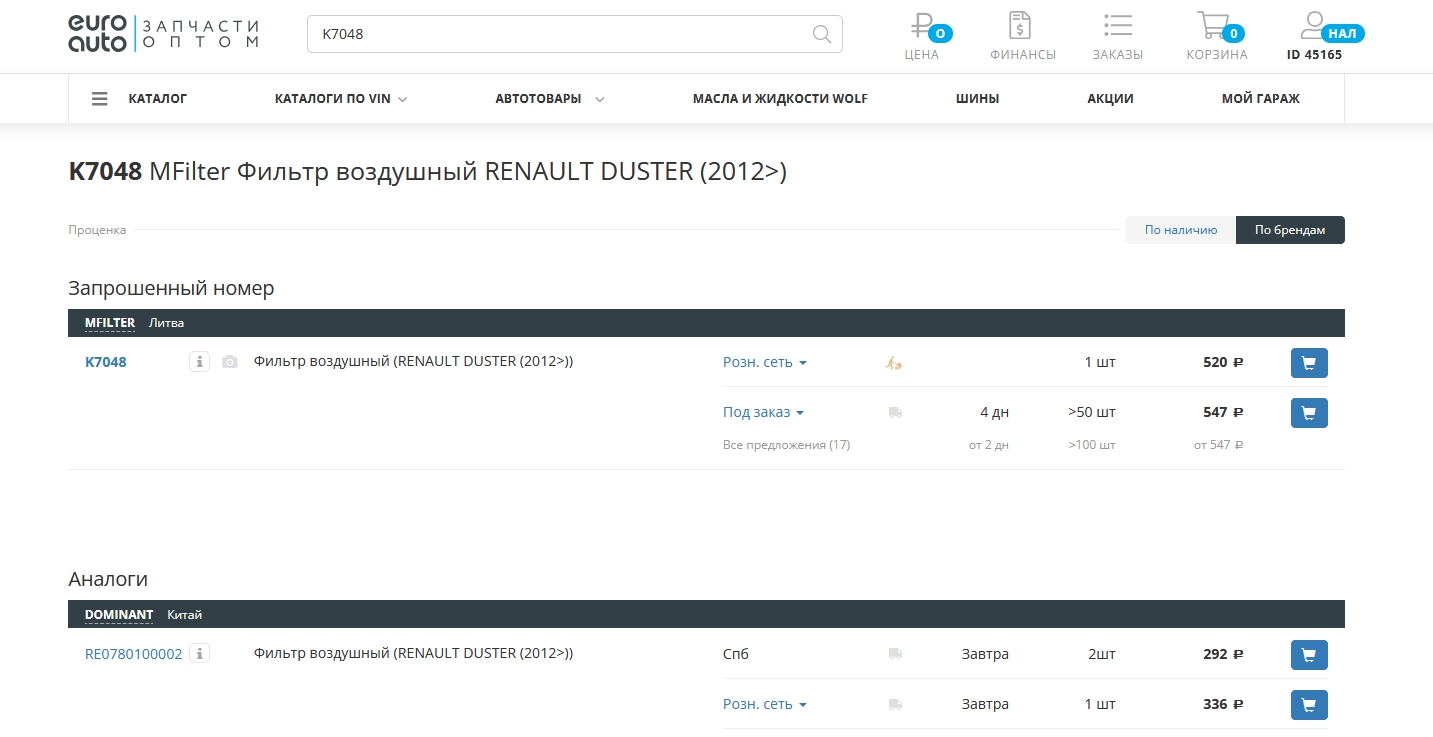Viewport: 1433px width, 737px height.
Task: Open the Euro Auto logo homepage
Action: click(x=164, y=34)
